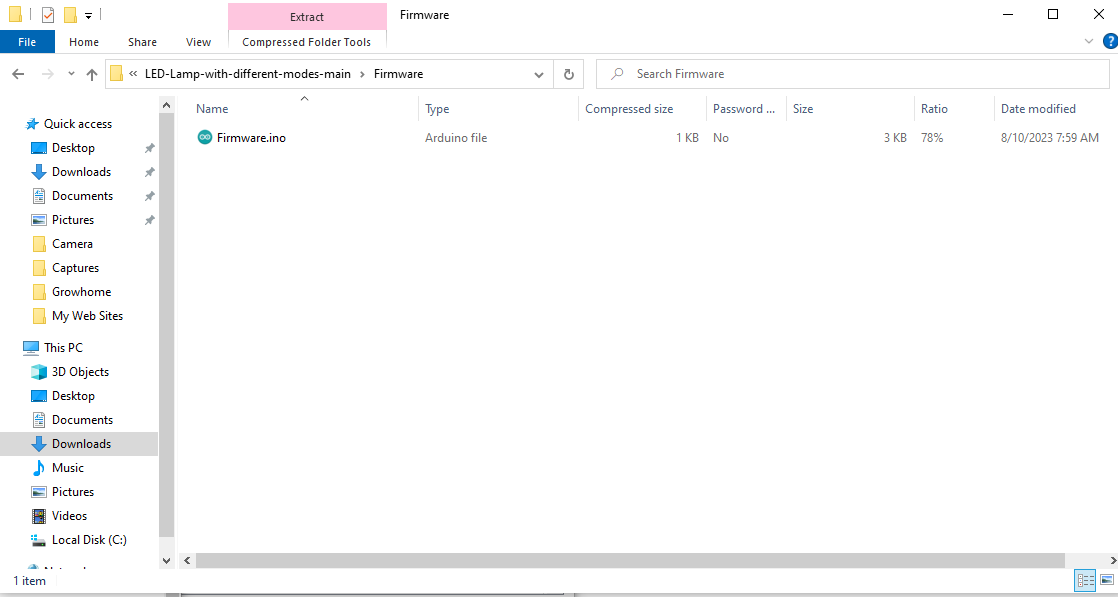Image resolution: width=1118 pixels, height=597 pixels.
Task: Click Firmware segment in address bar
Action: point(399,73)
